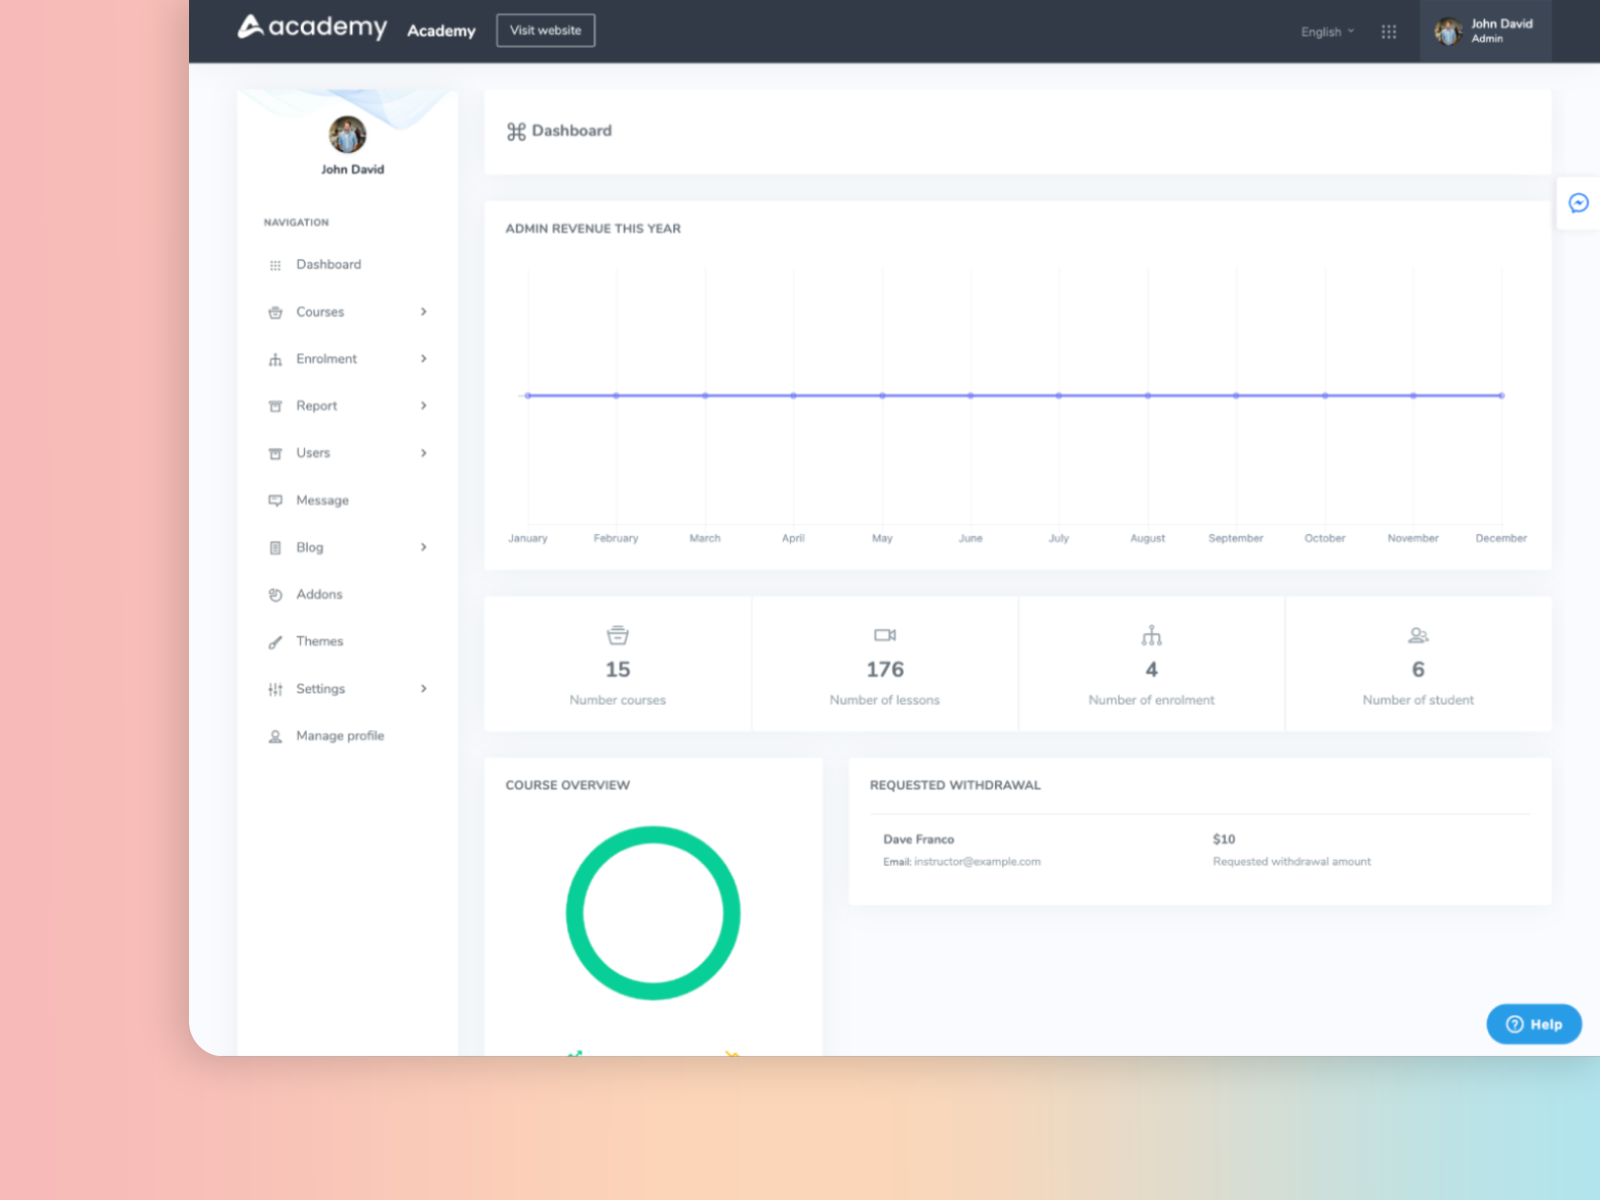Expand the Settings submenu chevron
This screenshot has width=1600, height=1200.
[424, 689]
